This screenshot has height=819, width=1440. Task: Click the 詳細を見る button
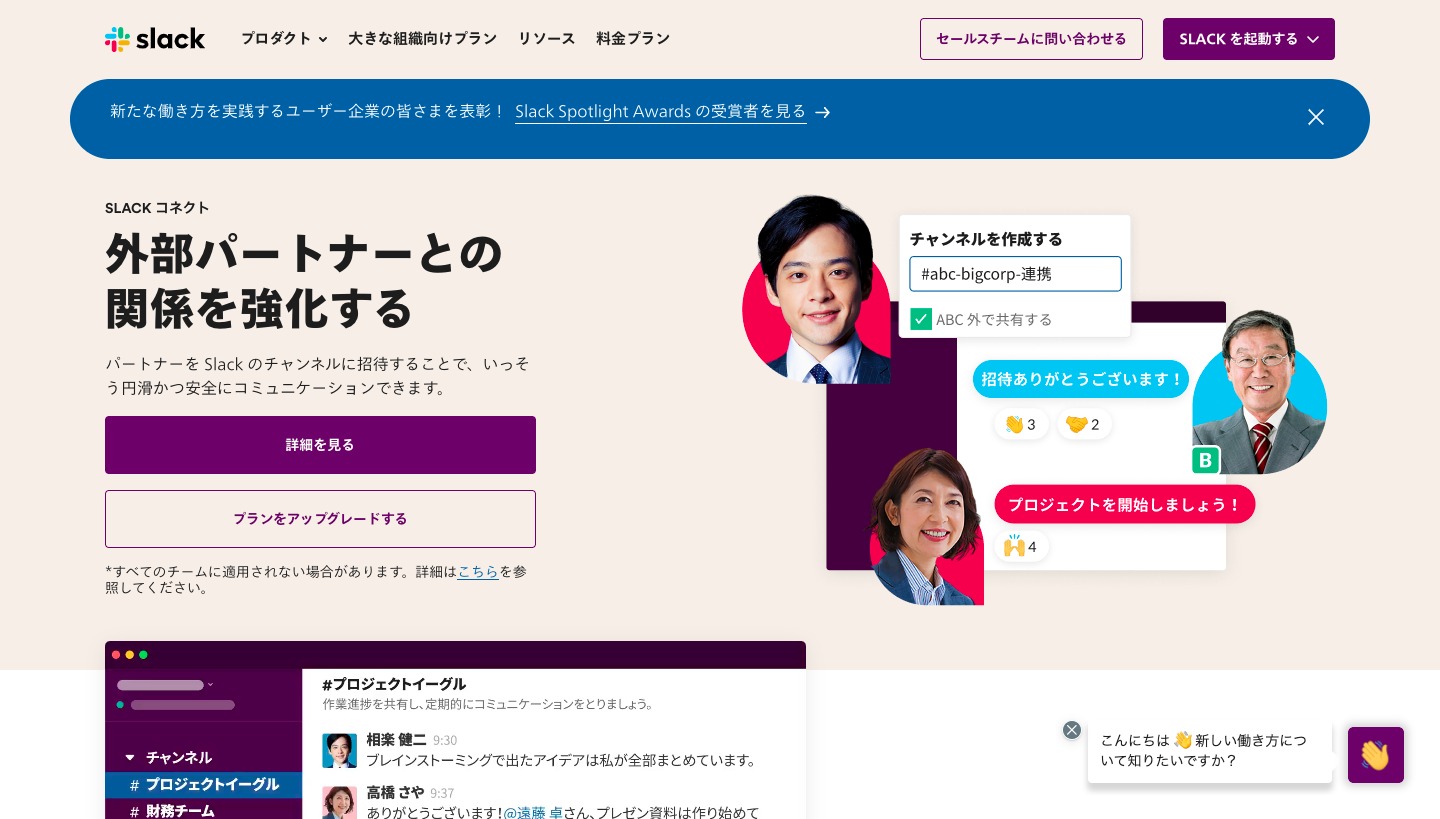click(320, 445)
